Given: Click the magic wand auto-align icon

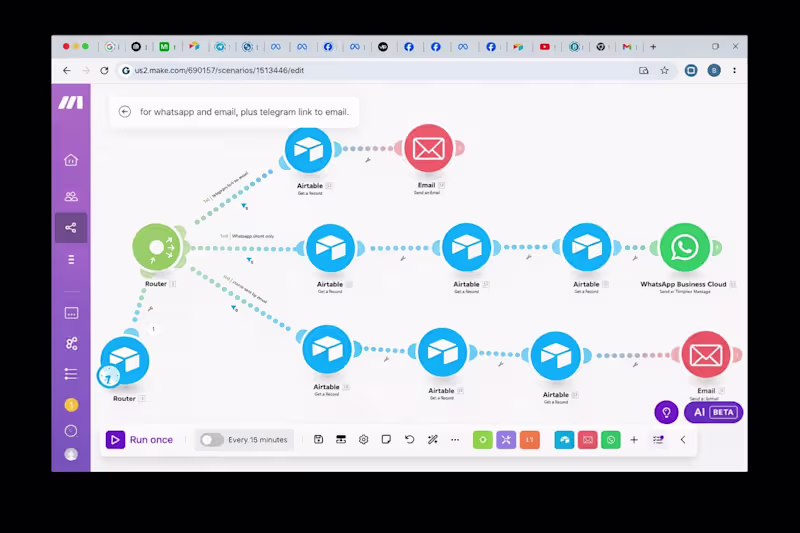Looking at the screenshot, I should click(x=433, y=439).
